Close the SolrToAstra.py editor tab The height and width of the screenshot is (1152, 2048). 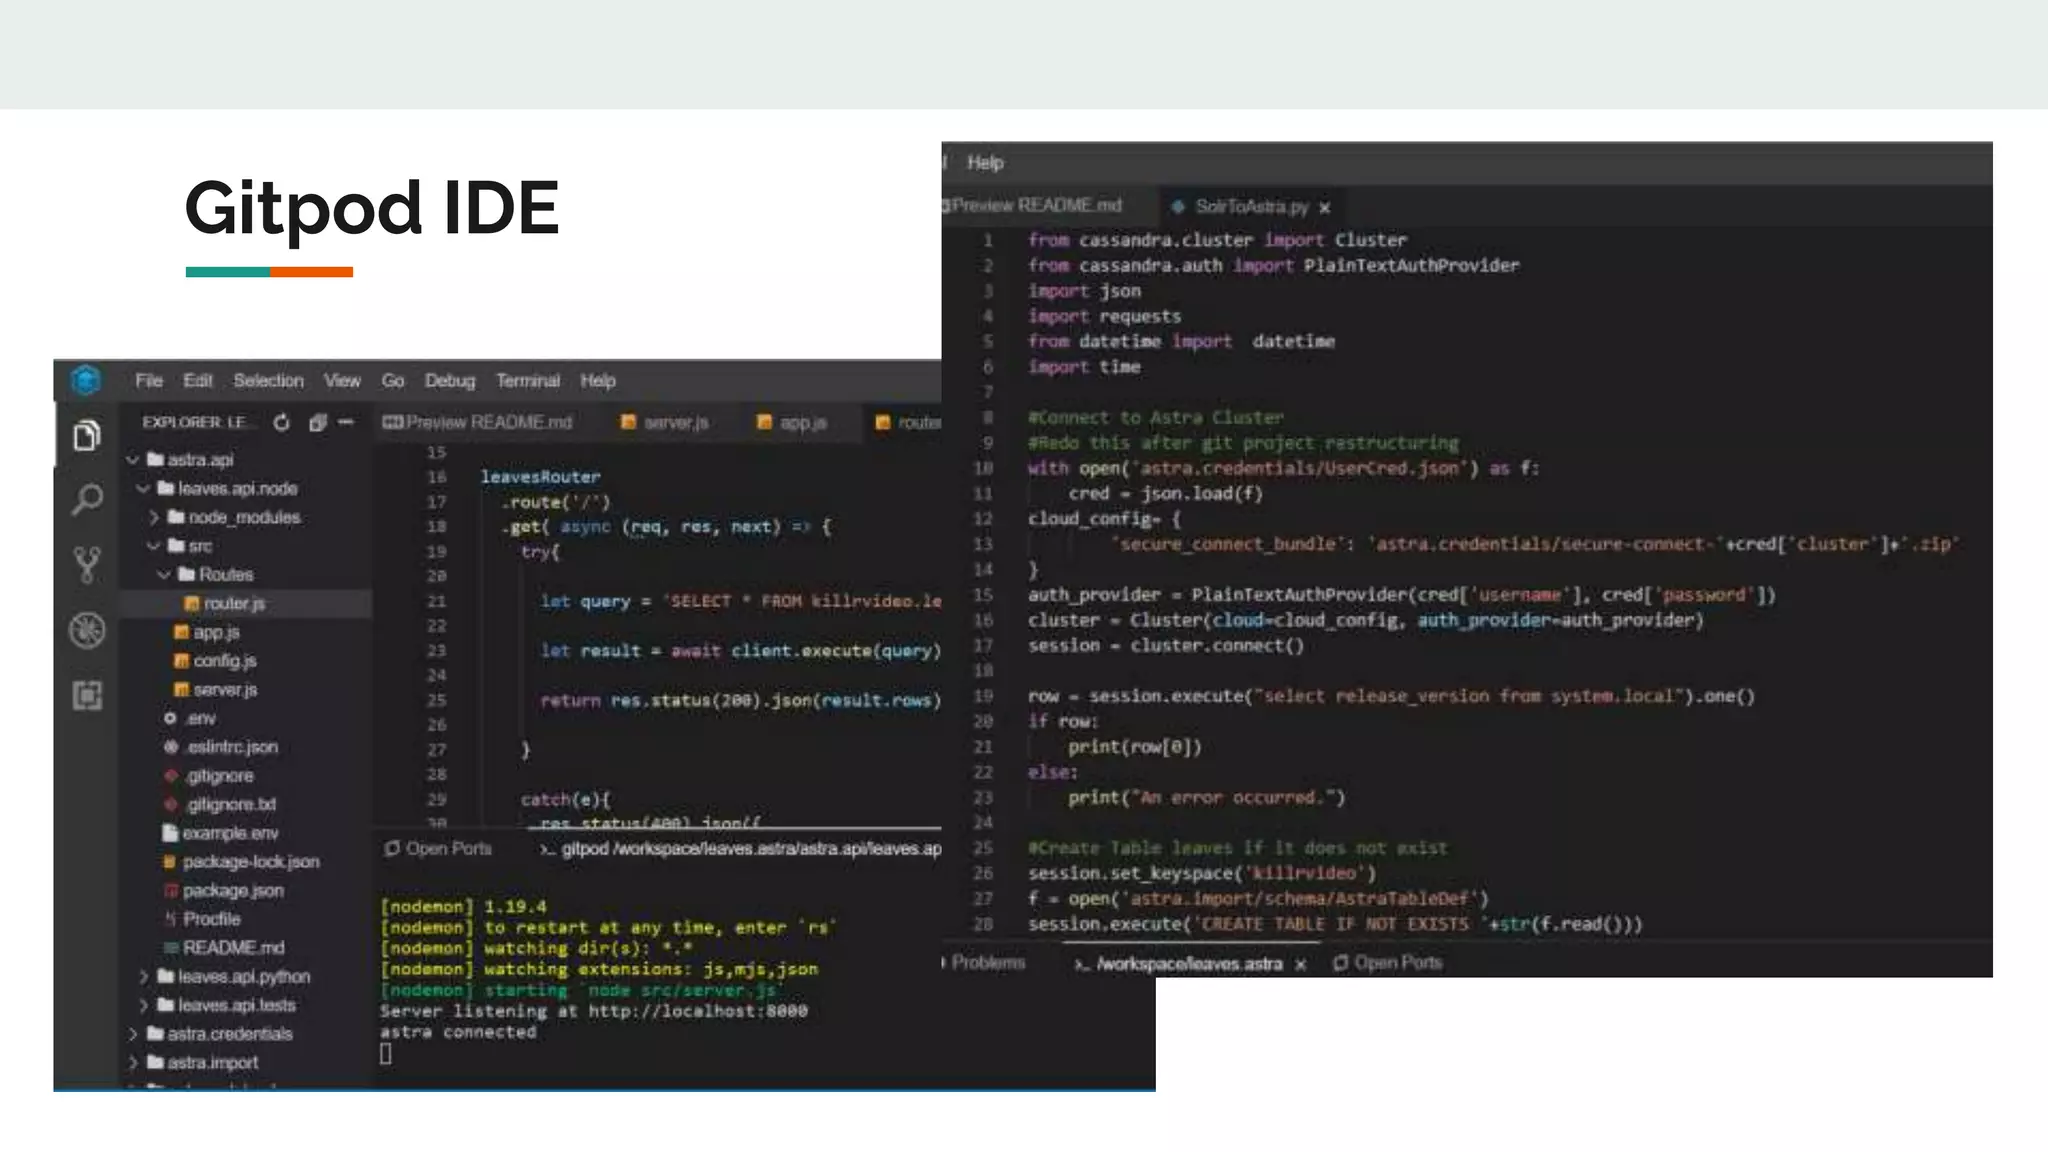pyautogui.click(x=1325, y=208)
